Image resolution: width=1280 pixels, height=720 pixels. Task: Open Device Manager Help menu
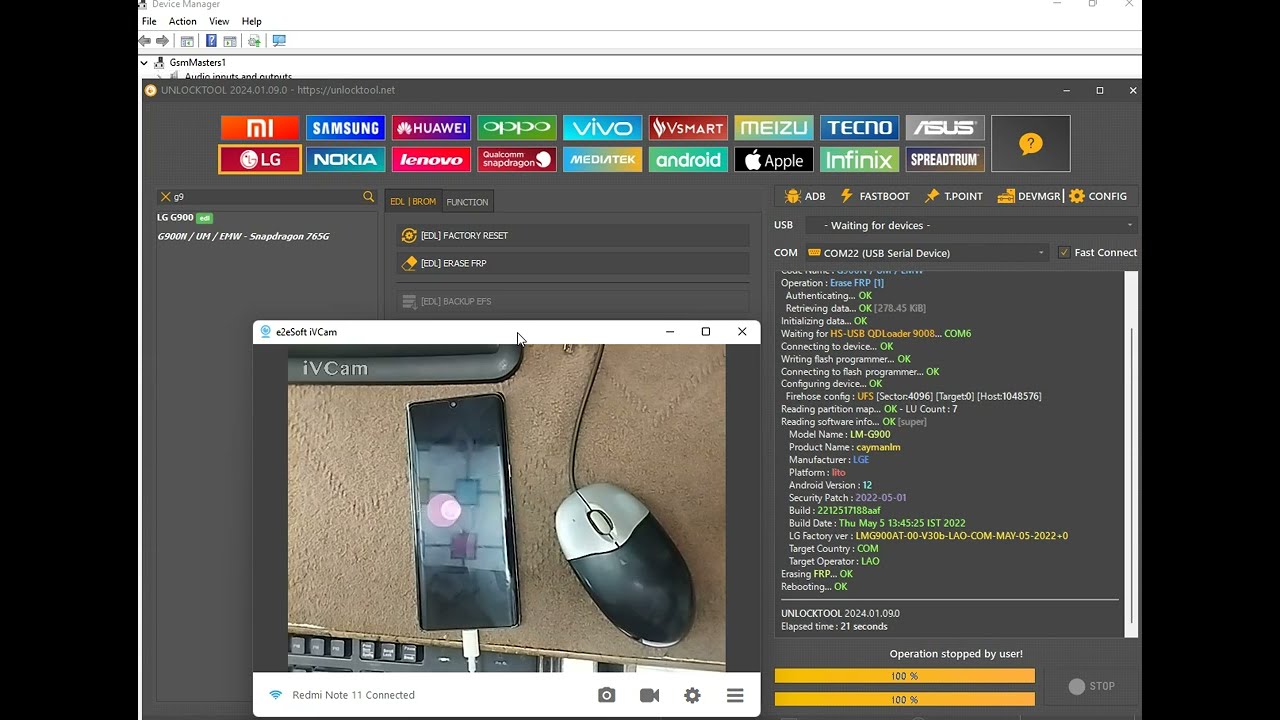pyautogui.click(x=252, y=21)
